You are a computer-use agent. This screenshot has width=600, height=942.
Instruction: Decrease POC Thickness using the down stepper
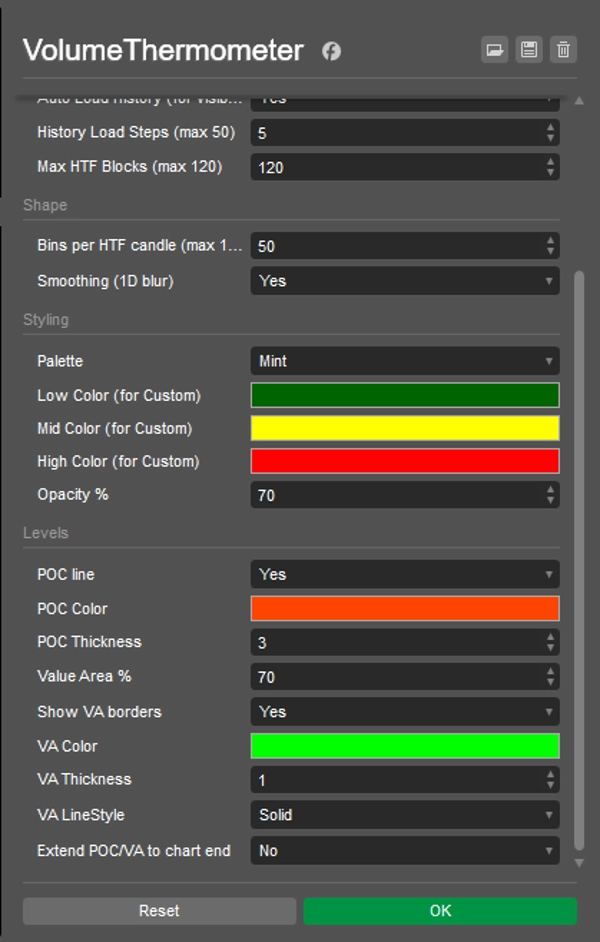point(551,646)
